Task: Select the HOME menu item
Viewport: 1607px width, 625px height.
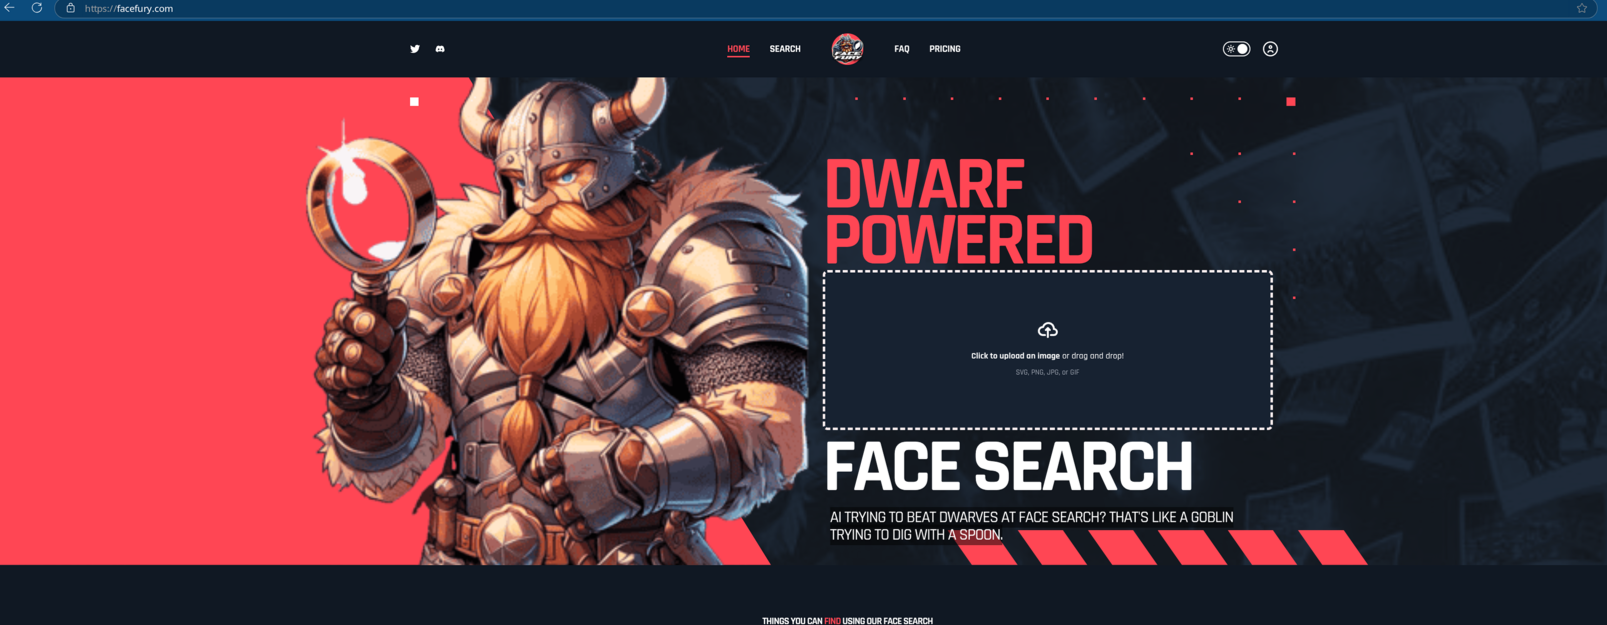Action: pos(738,49)
